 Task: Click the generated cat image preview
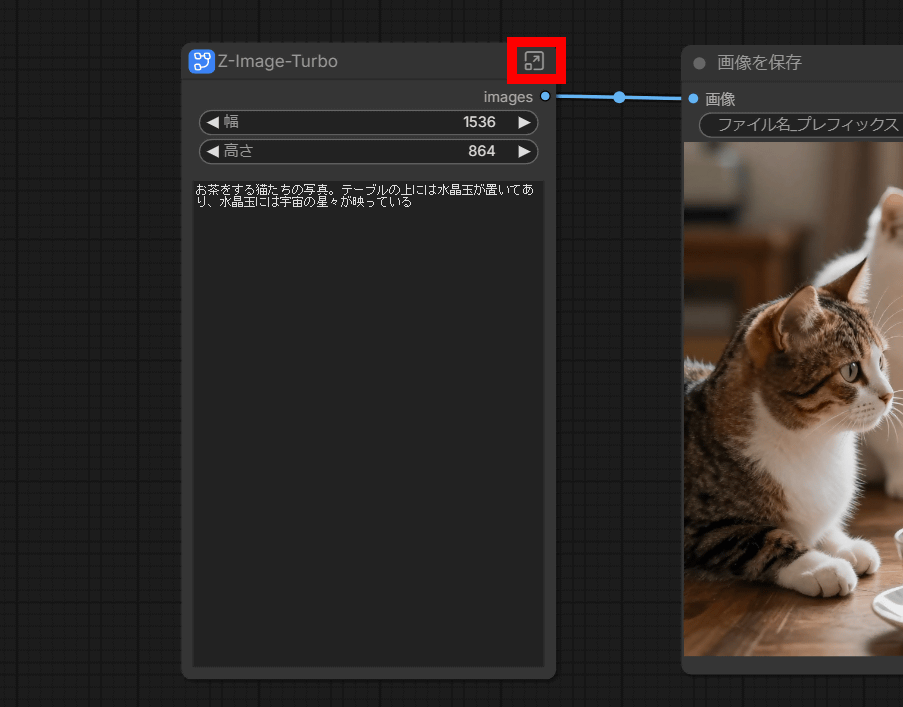[x=790, y=400]
